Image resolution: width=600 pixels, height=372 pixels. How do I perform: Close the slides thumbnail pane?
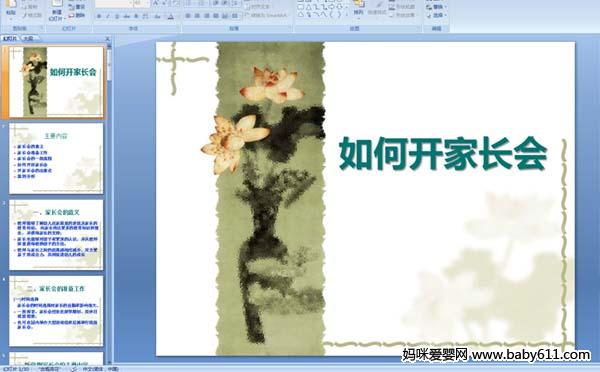tap(108, 39)
